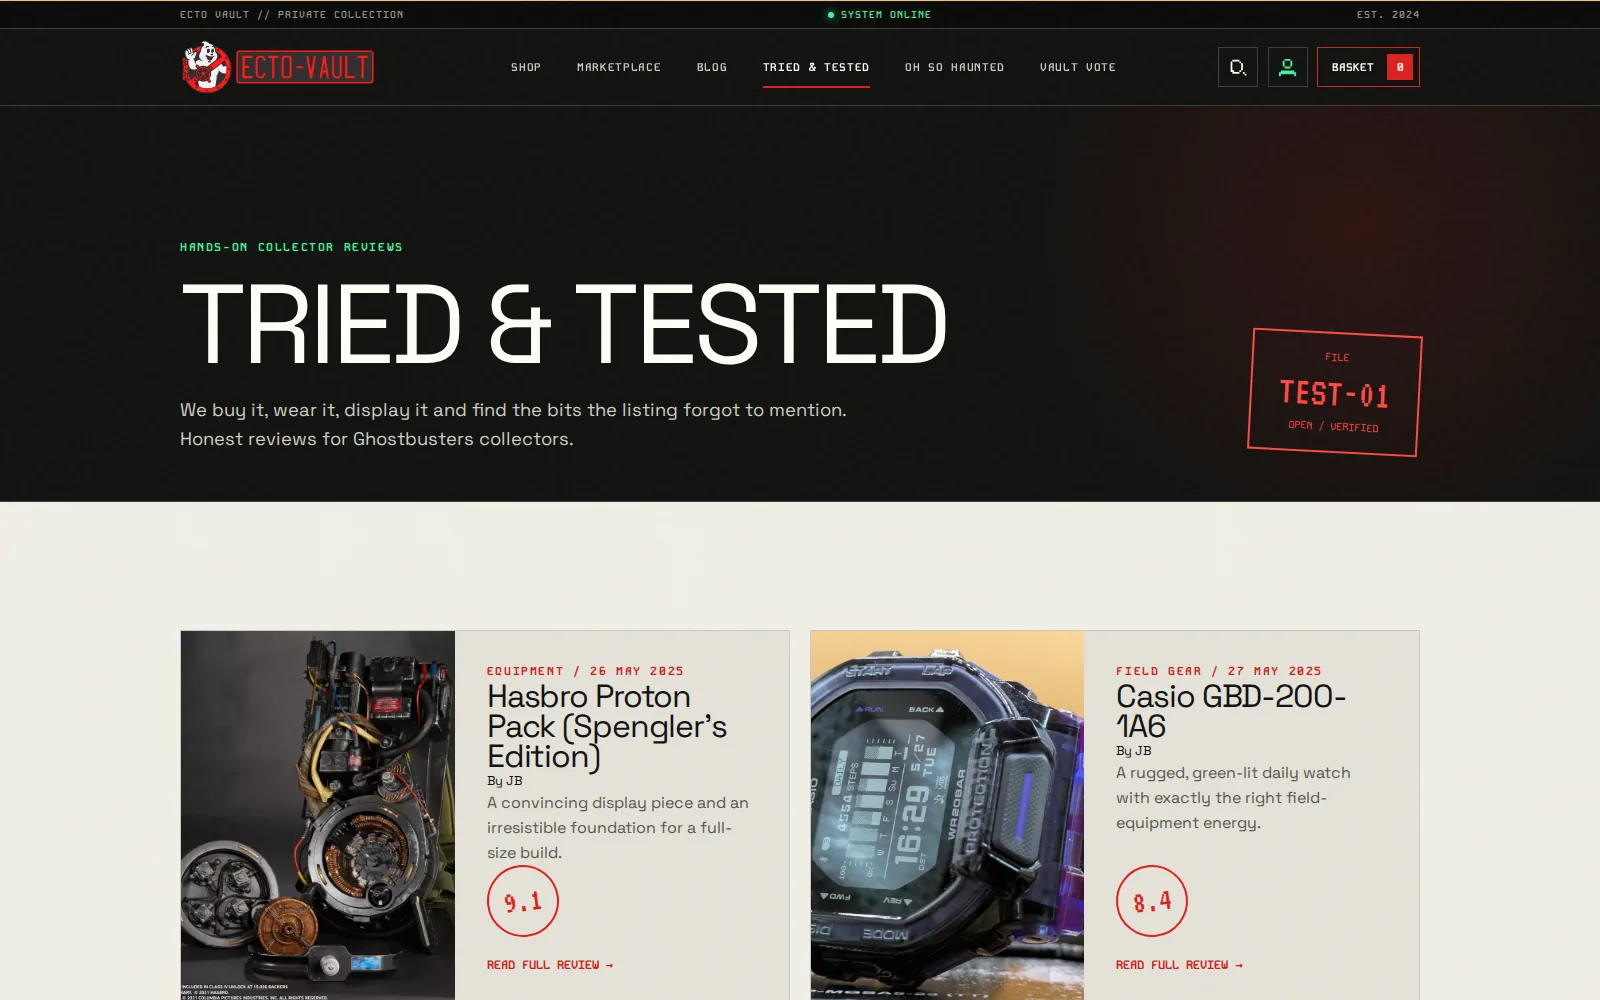
Task: Open the Marketplace nav link
Action: (x=619, y=67)
